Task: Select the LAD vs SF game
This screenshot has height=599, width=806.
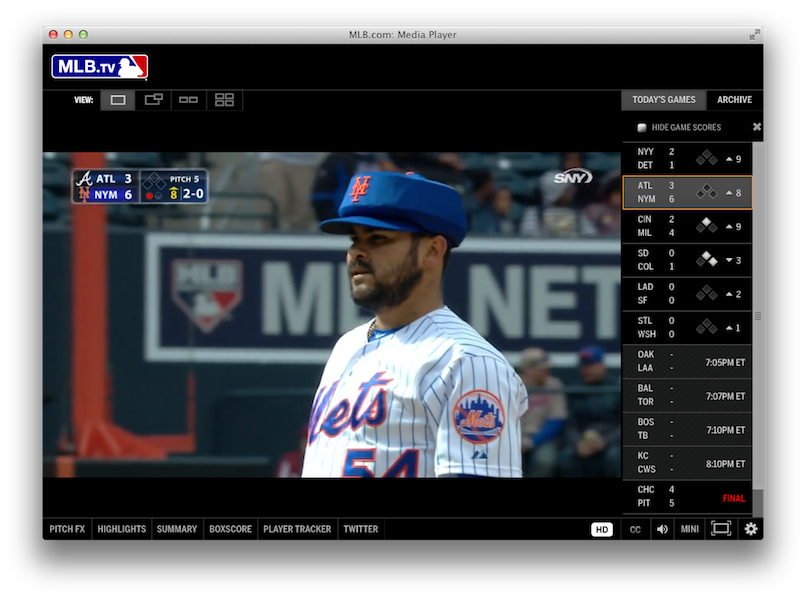Action: (687, 294)
